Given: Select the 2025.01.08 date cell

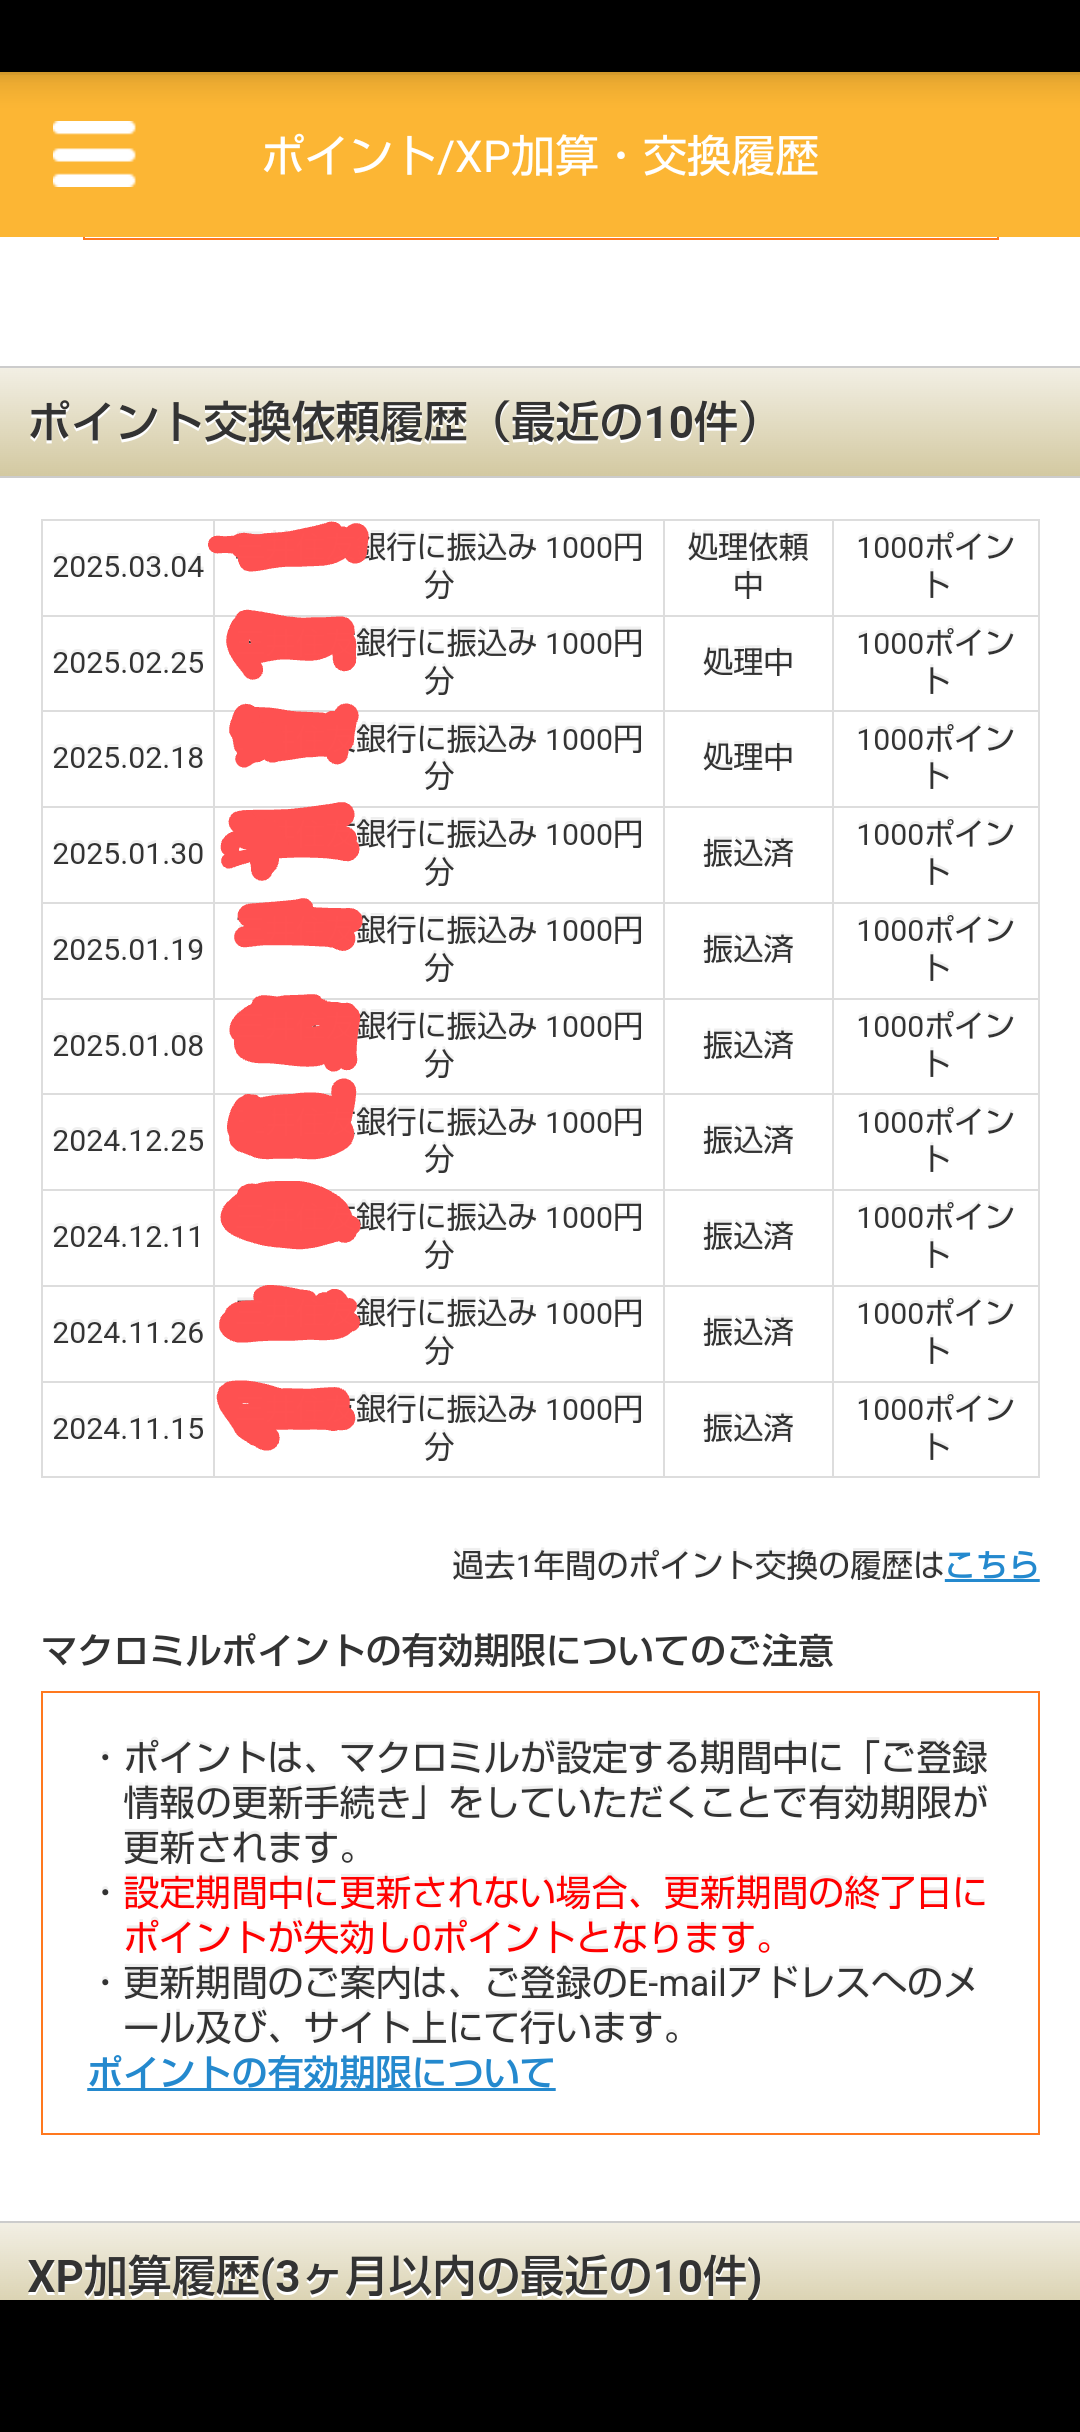Looking at the screenshot, I should coord(128,1046).
